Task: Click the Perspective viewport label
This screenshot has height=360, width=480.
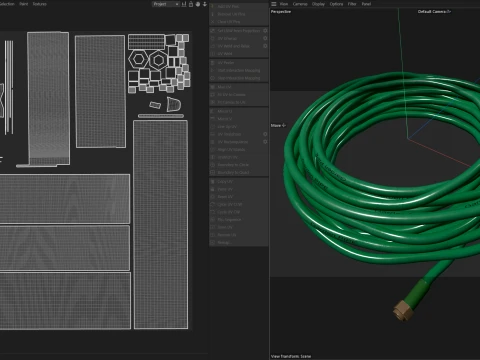Action: (281, 12)
